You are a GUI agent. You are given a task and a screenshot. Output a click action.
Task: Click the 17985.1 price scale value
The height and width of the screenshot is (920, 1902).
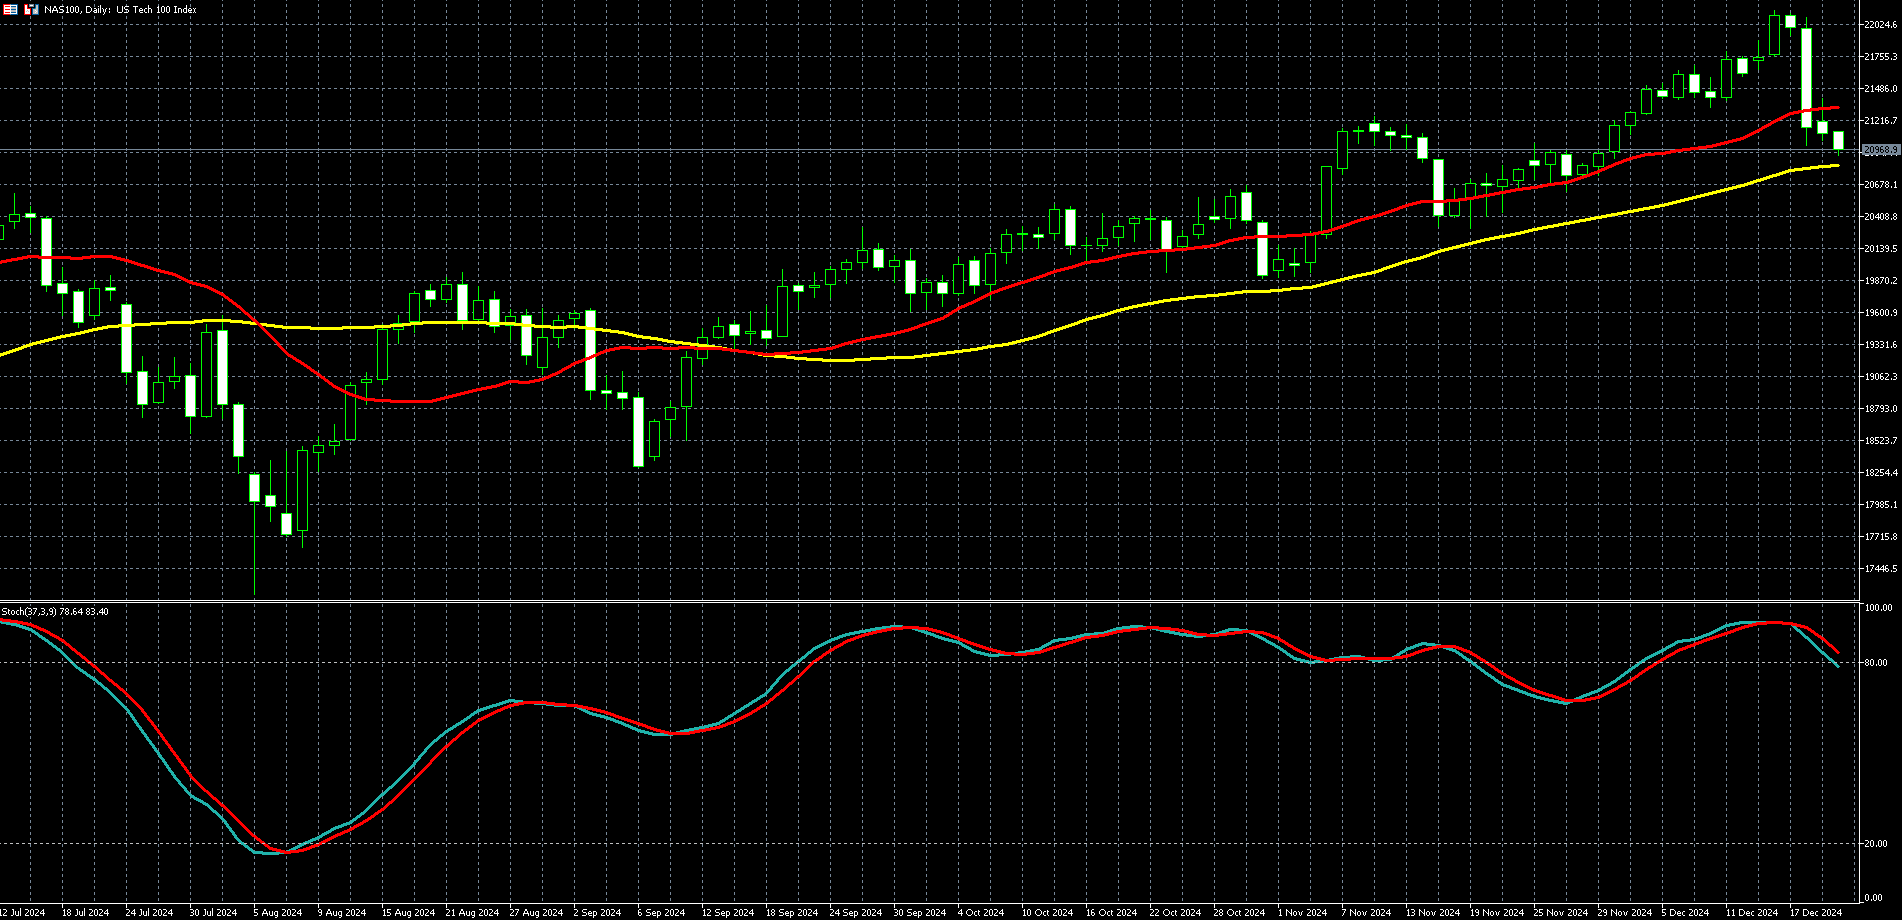[x=1881, y=505]
